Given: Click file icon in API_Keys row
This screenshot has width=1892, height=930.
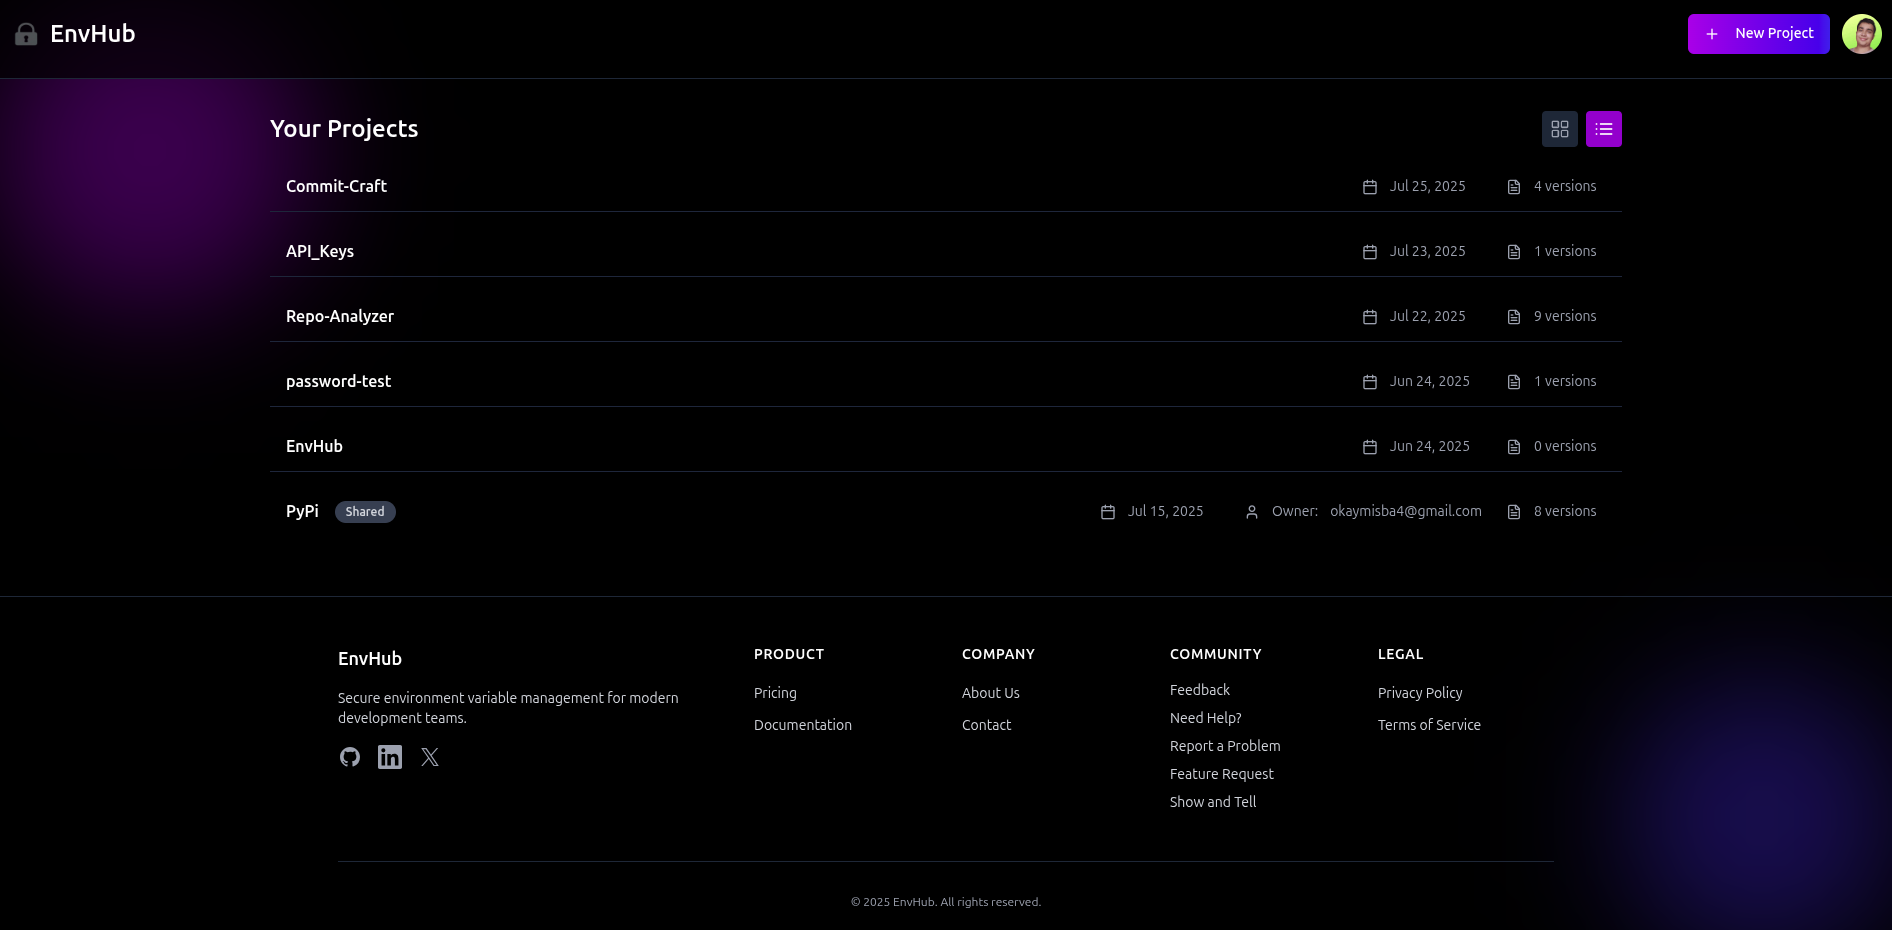Looking at the screenshot, I should [x=1514, y=252].
